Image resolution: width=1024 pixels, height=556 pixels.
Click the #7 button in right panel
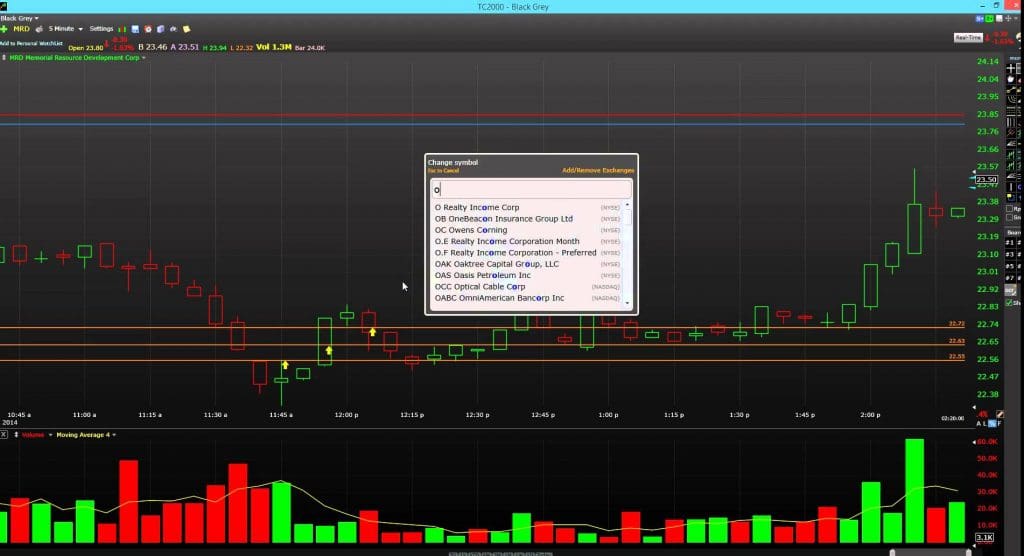click(1010, 278)
